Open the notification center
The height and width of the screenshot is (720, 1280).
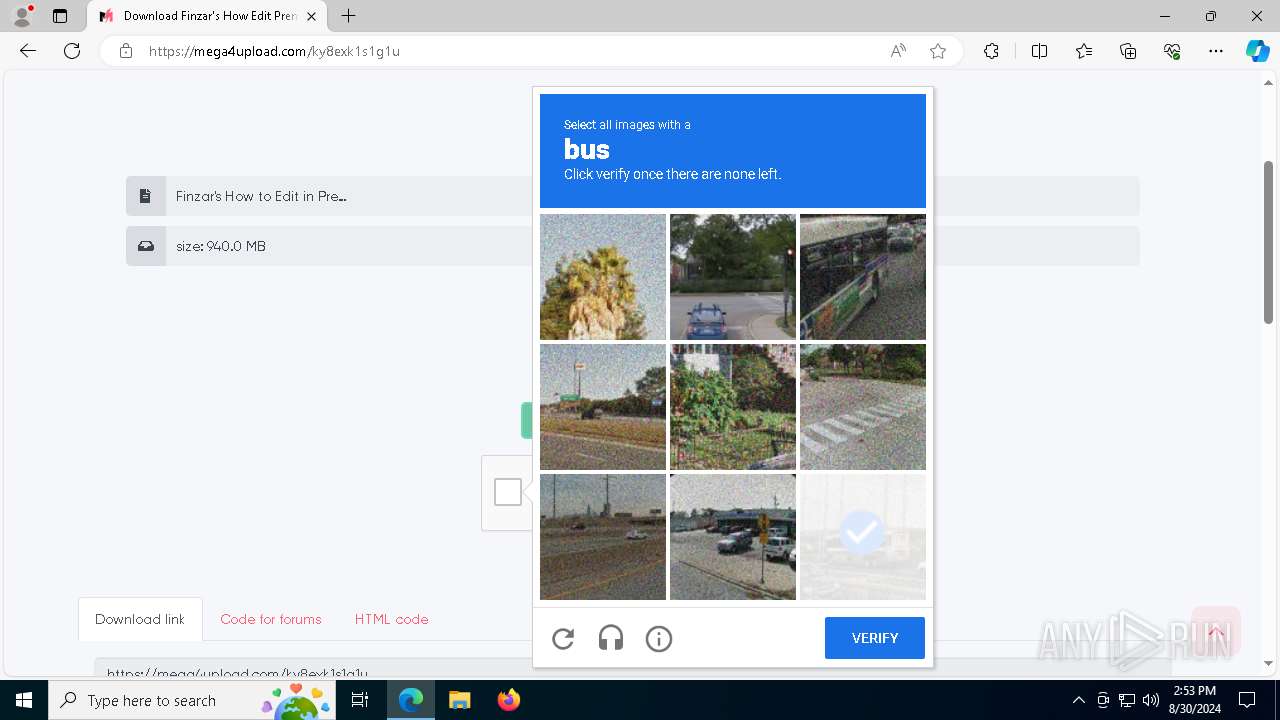(1247, 700)
